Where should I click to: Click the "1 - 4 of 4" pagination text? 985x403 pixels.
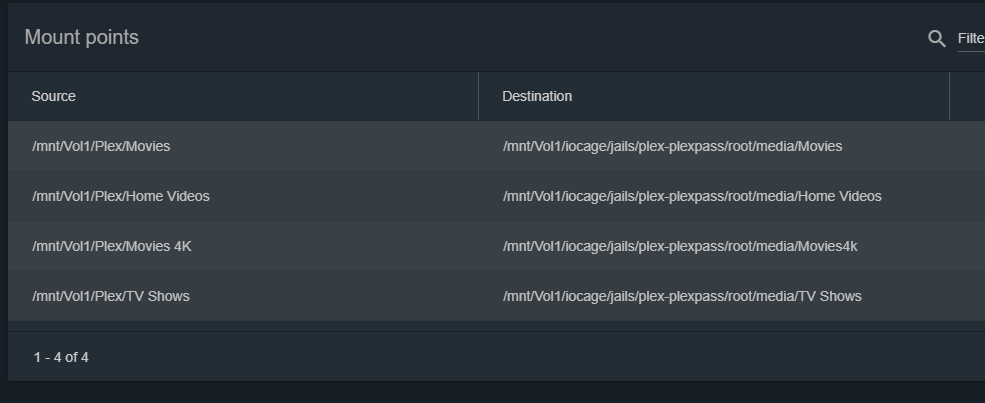click(61, 357)
